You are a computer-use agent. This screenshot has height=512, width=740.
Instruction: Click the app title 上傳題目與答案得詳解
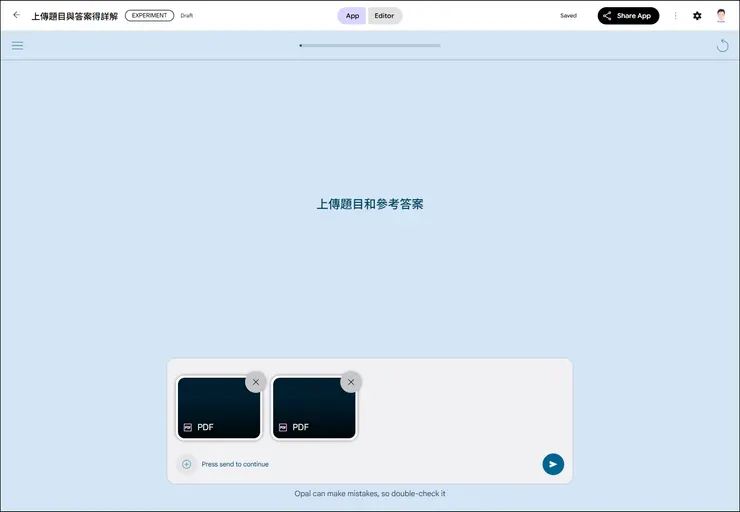pyautogui.click(x=75, y=16)
